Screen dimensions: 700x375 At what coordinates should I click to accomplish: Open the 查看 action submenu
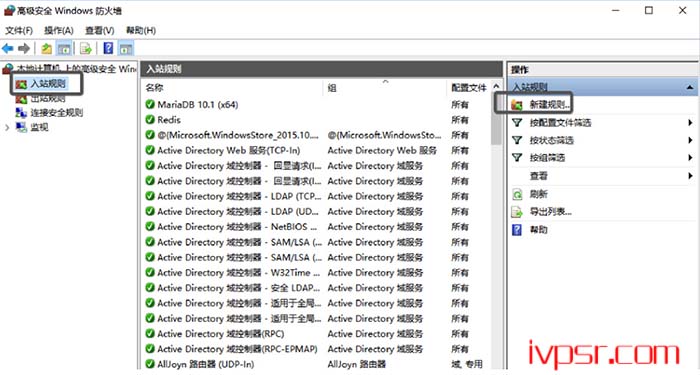coord(538,176)
